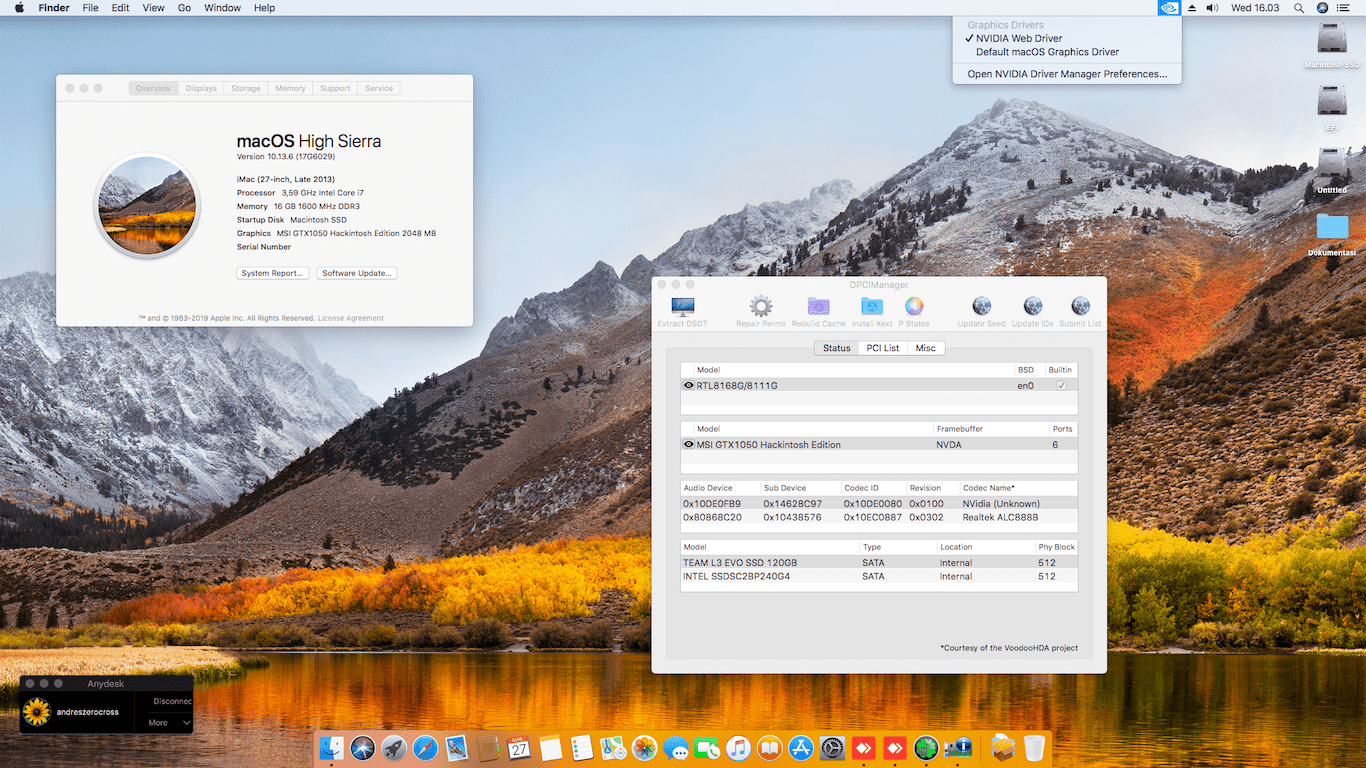Select Default macOS Graphics Driver
Screen dimensions: 1366x768
click(1047, 52)
